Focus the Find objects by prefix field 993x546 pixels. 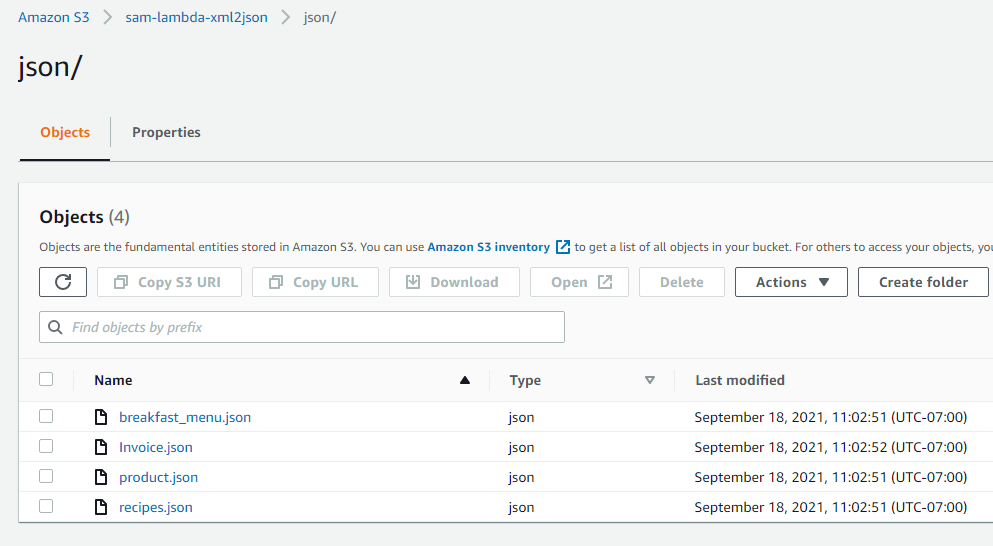310,327
